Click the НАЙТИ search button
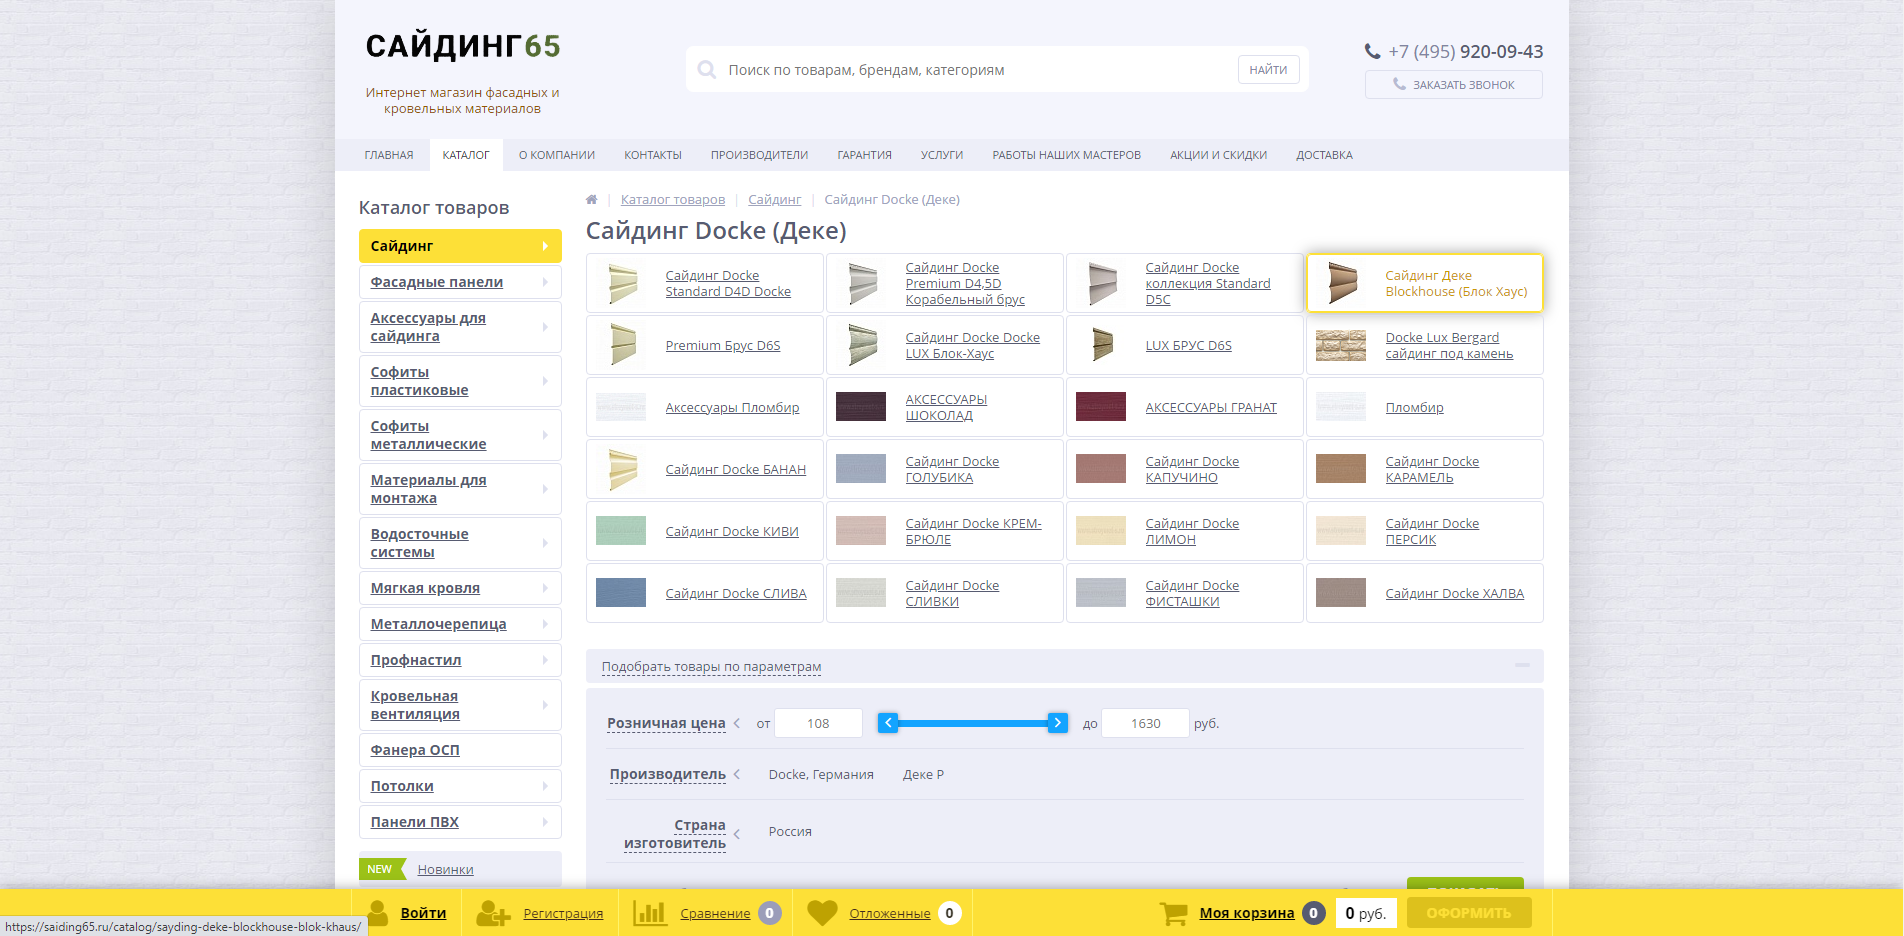 (1268, 70)
